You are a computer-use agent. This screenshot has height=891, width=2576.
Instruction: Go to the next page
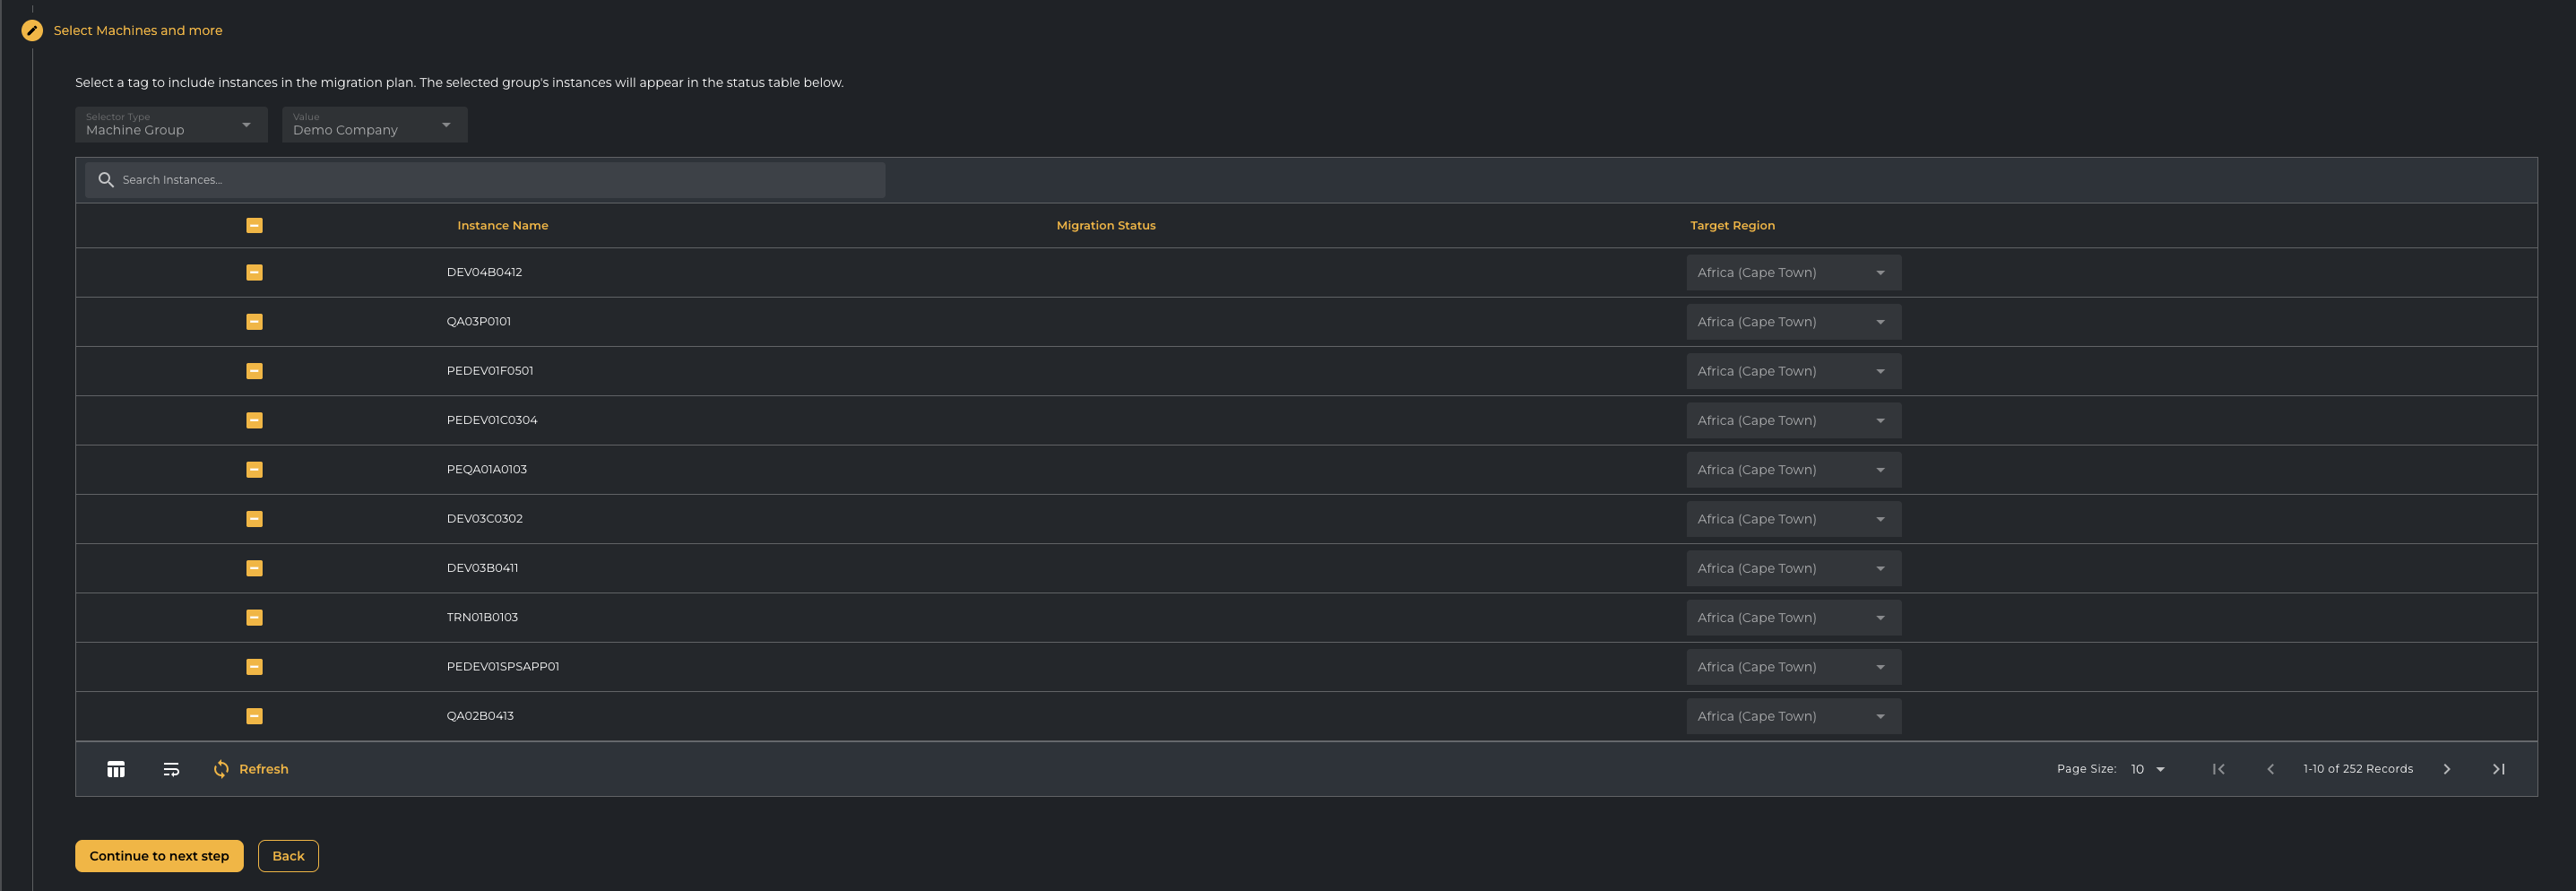pos(2446,769)
